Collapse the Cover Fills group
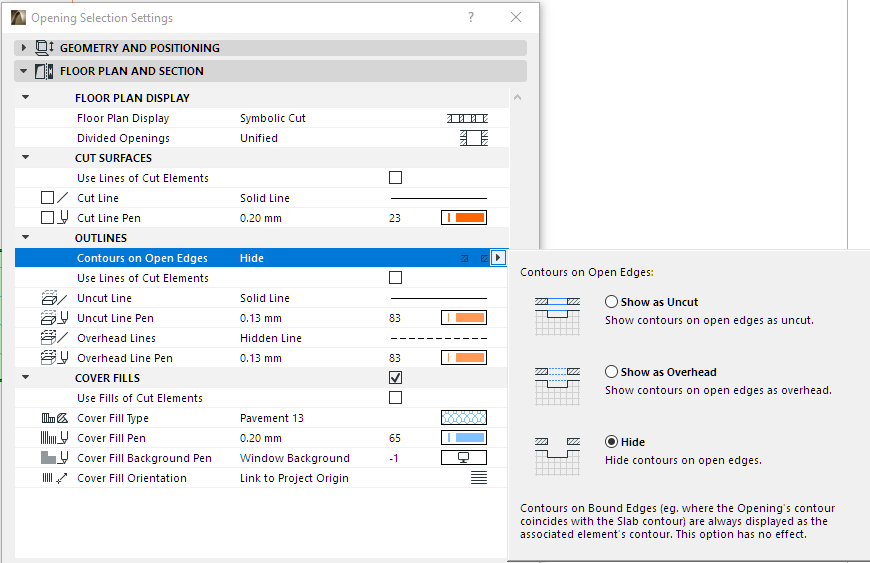The image size is (870, 563). click(26, 377)
